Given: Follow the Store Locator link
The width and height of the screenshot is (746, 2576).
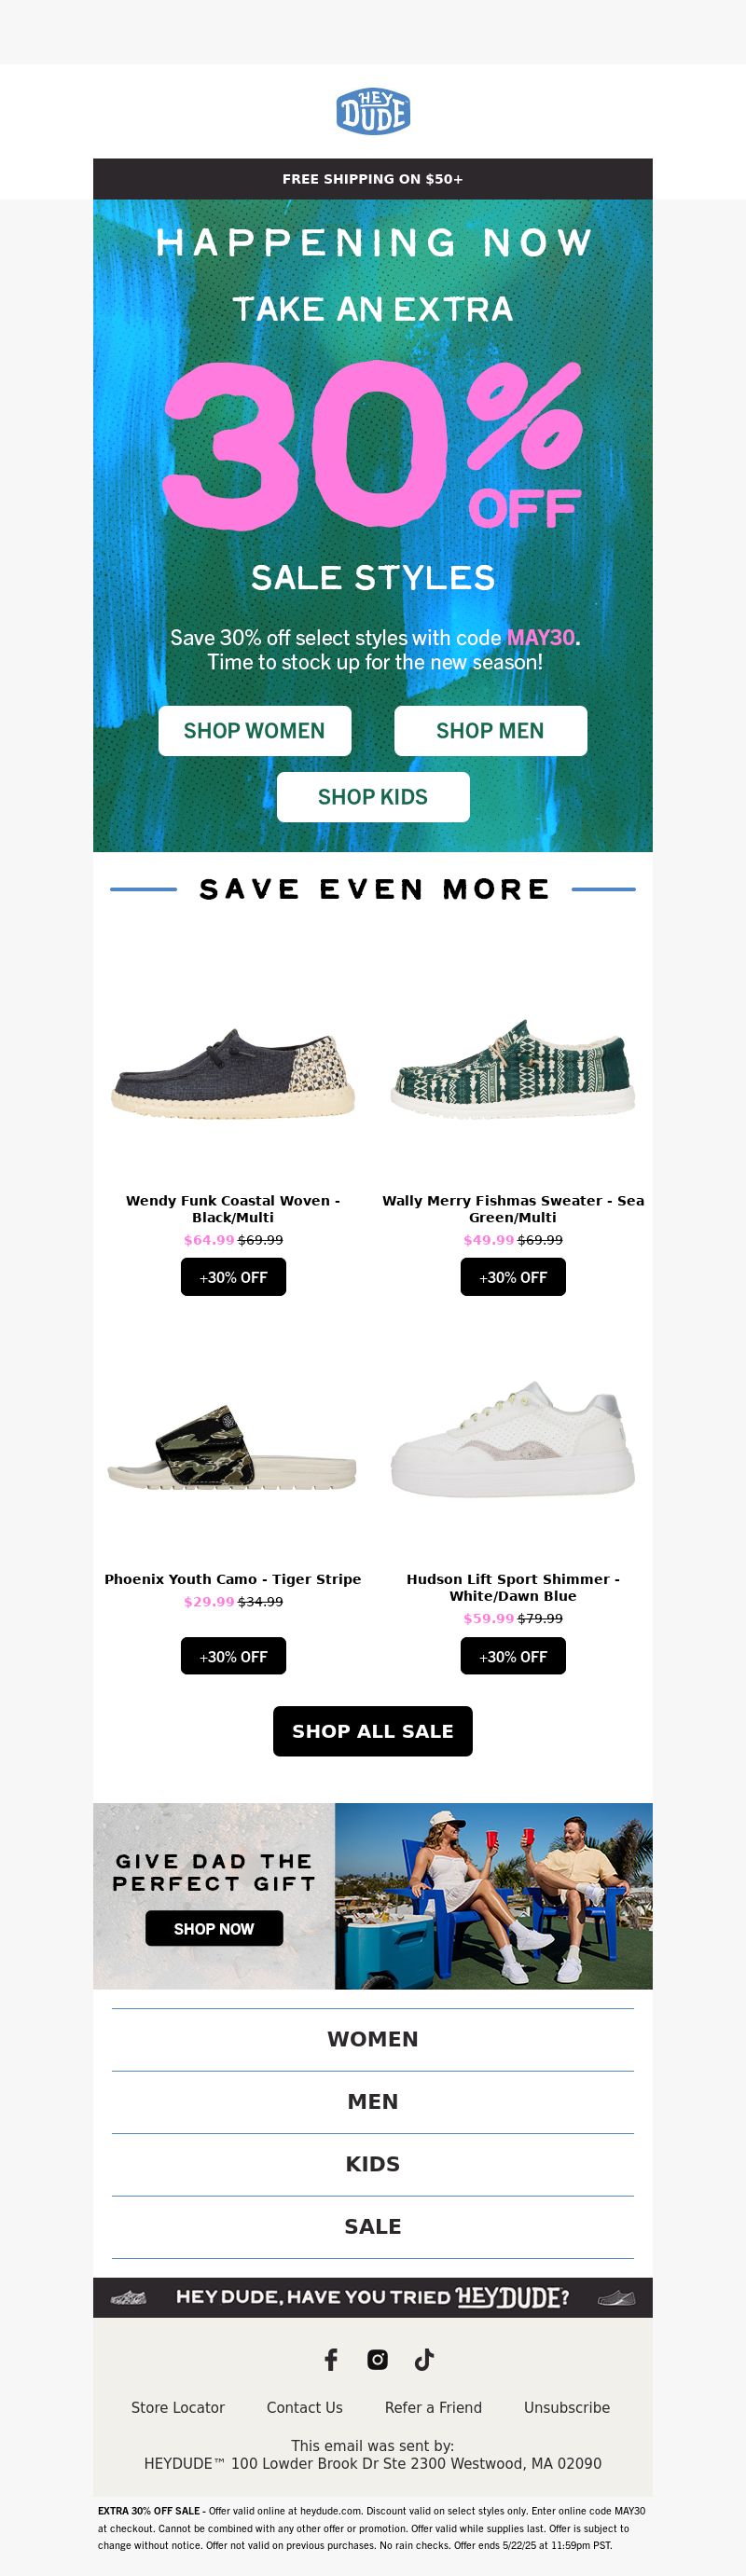Looking at the screenshot, I should point(178,2407).
